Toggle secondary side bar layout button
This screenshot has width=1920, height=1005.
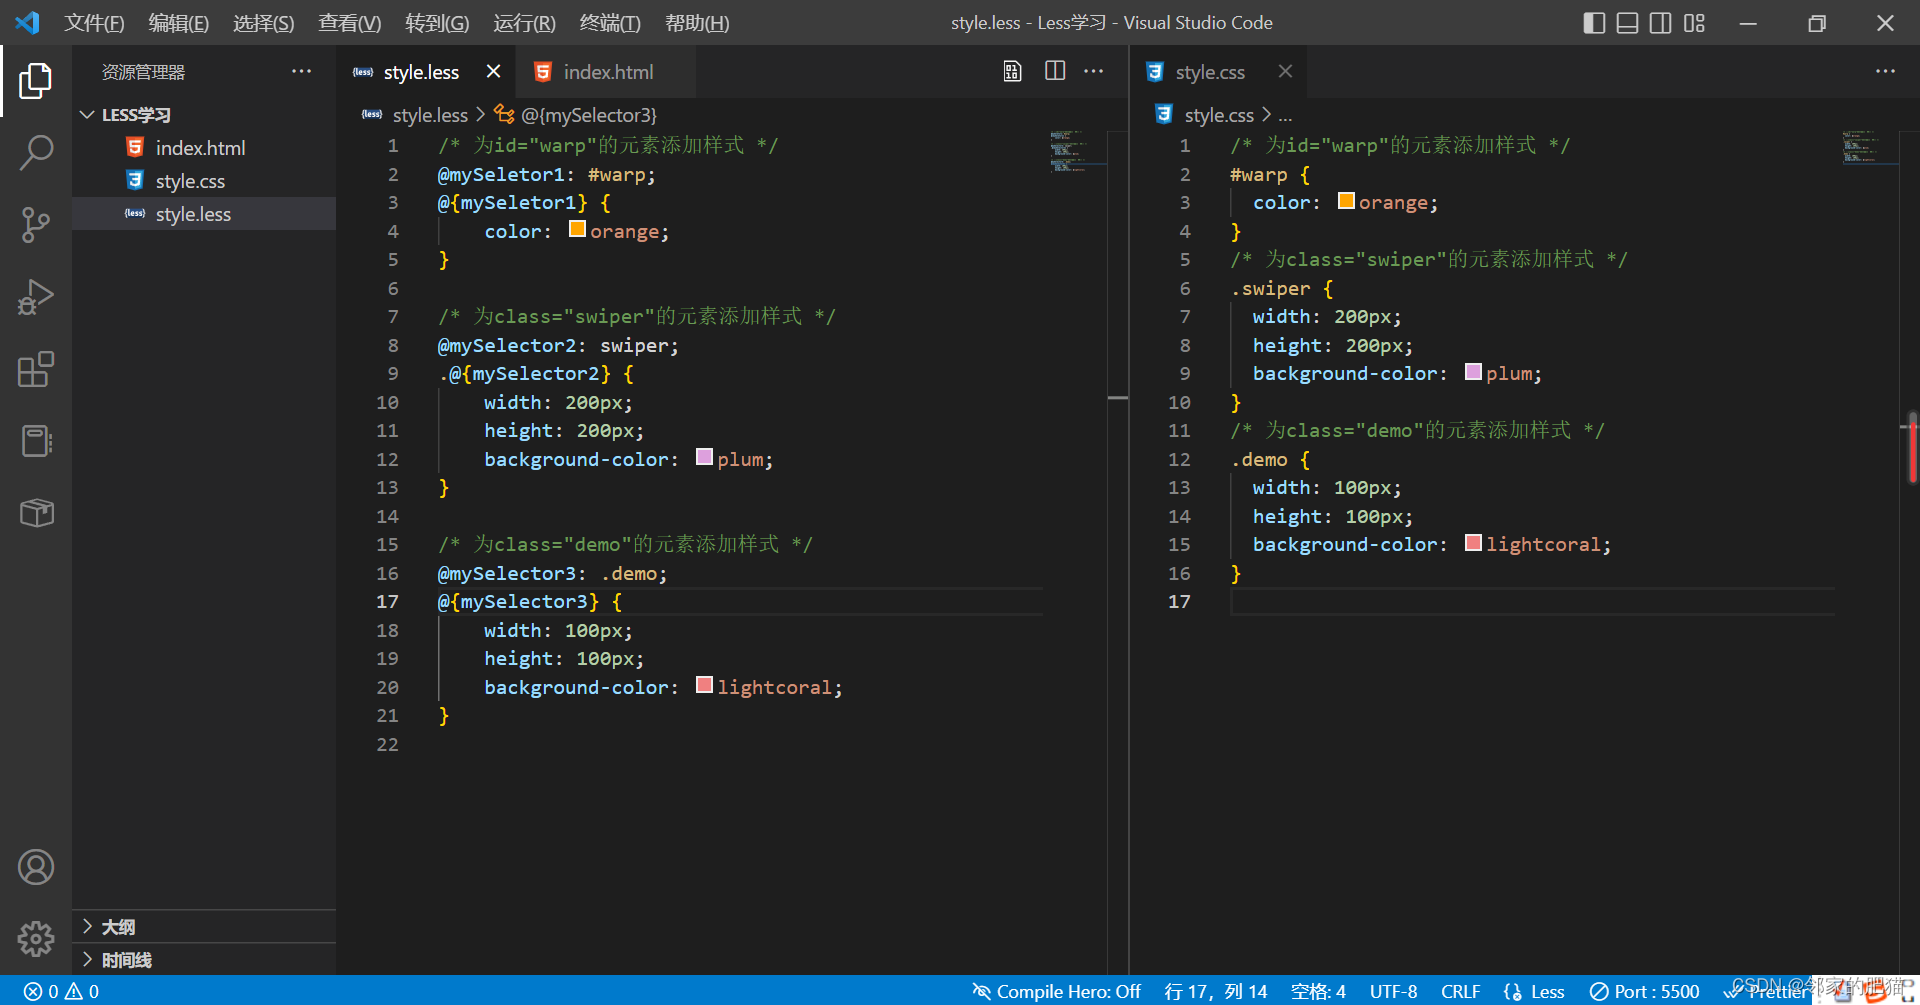1660,23
